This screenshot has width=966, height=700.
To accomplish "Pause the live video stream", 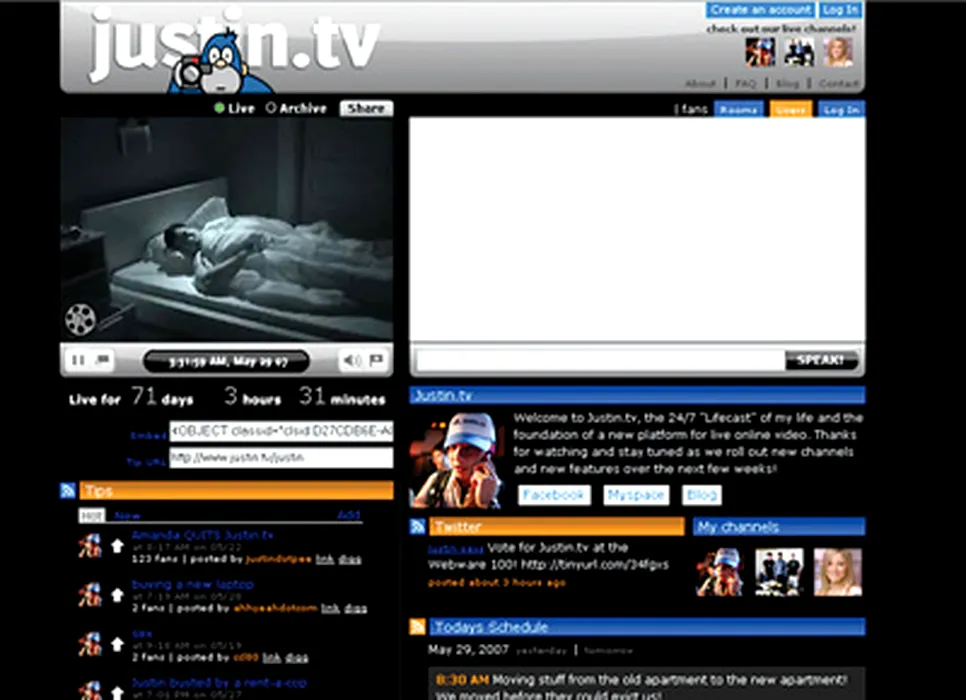I will tap(78, 360).
